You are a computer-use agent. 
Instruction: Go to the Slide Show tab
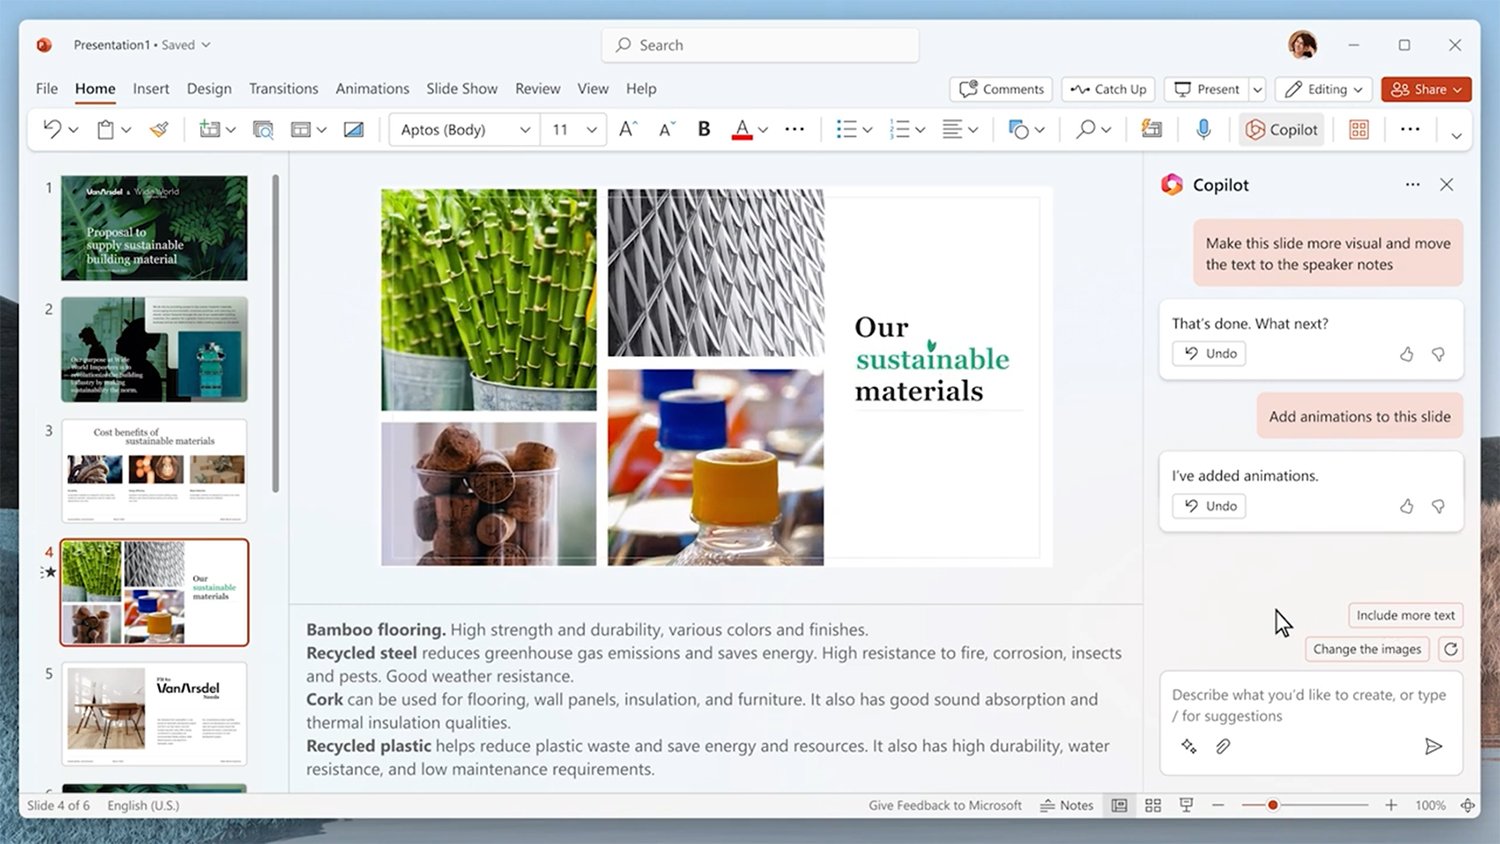click(462, 88)
